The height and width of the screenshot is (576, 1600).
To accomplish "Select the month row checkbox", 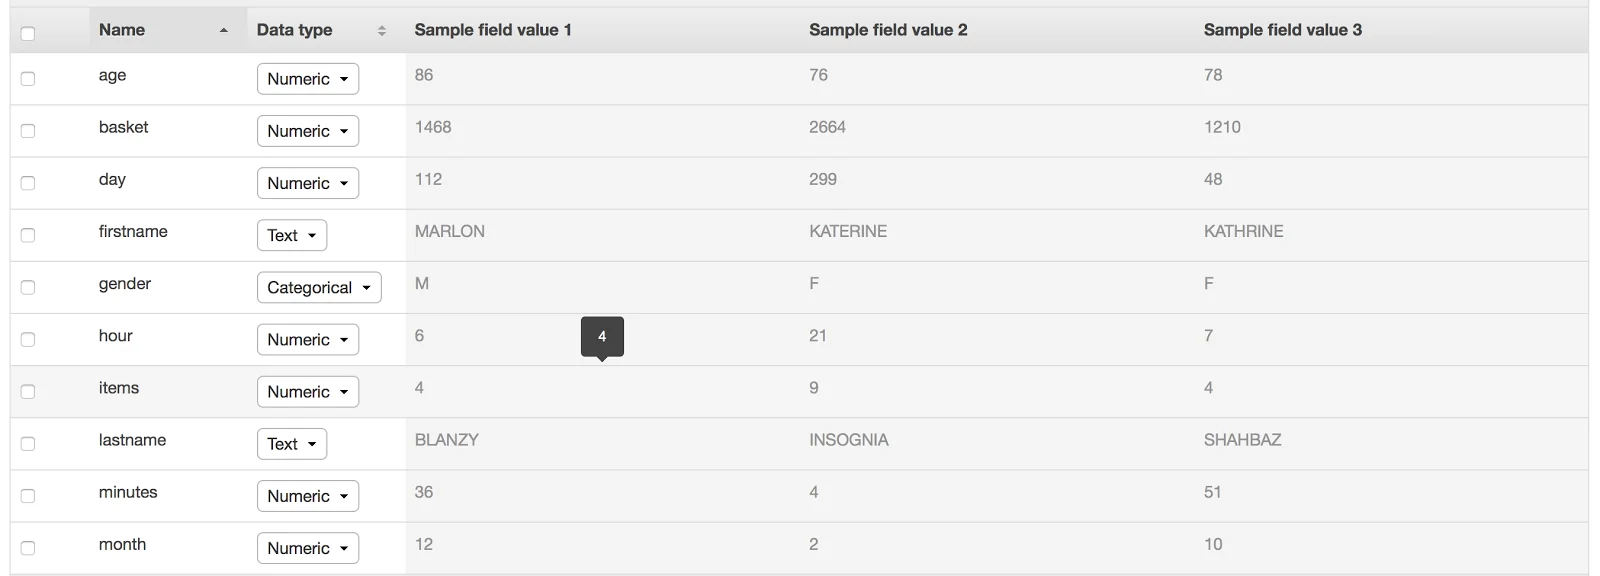I will 28,548.
